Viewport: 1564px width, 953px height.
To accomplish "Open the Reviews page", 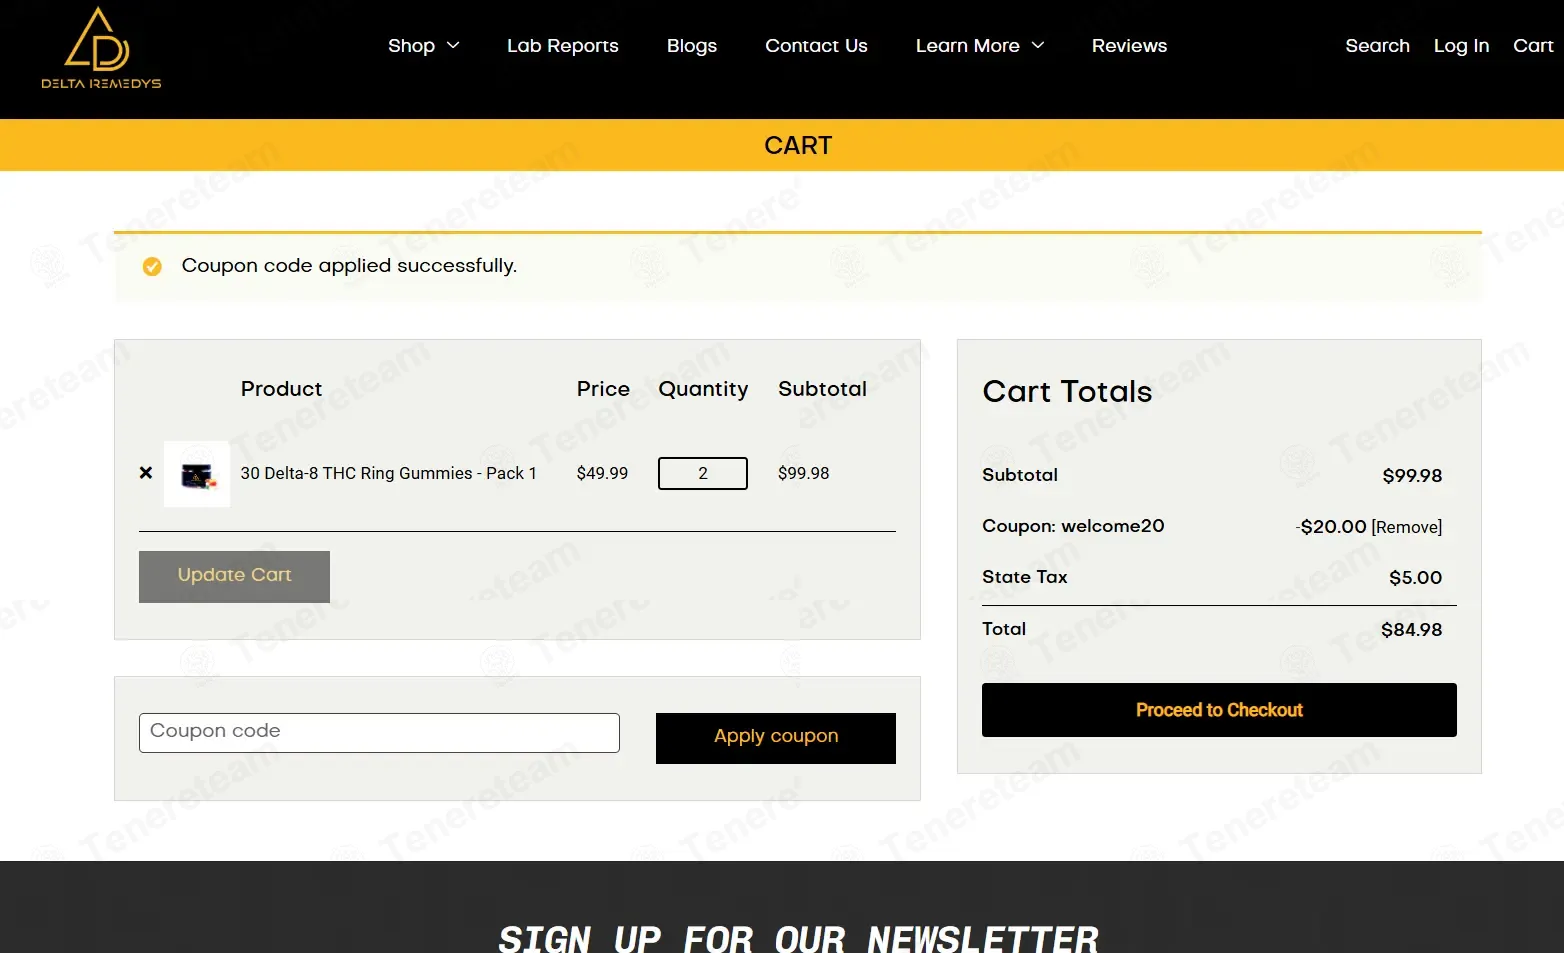I will (1129, 46).
